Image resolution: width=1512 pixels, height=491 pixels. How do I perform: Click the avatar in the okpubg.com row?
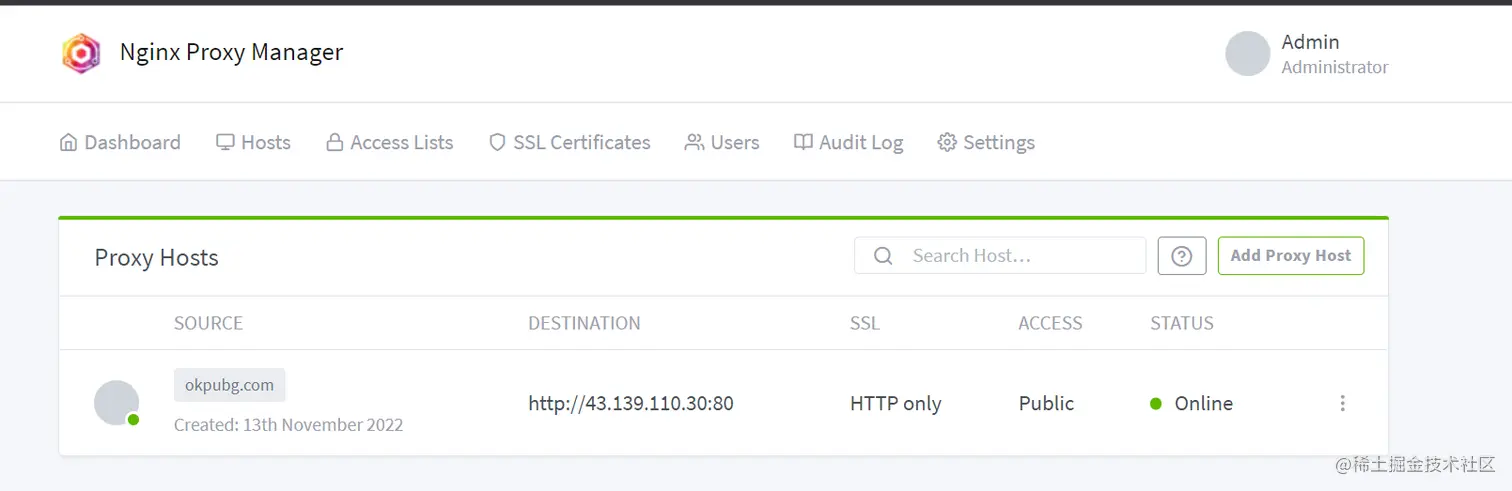coord(116,403)
